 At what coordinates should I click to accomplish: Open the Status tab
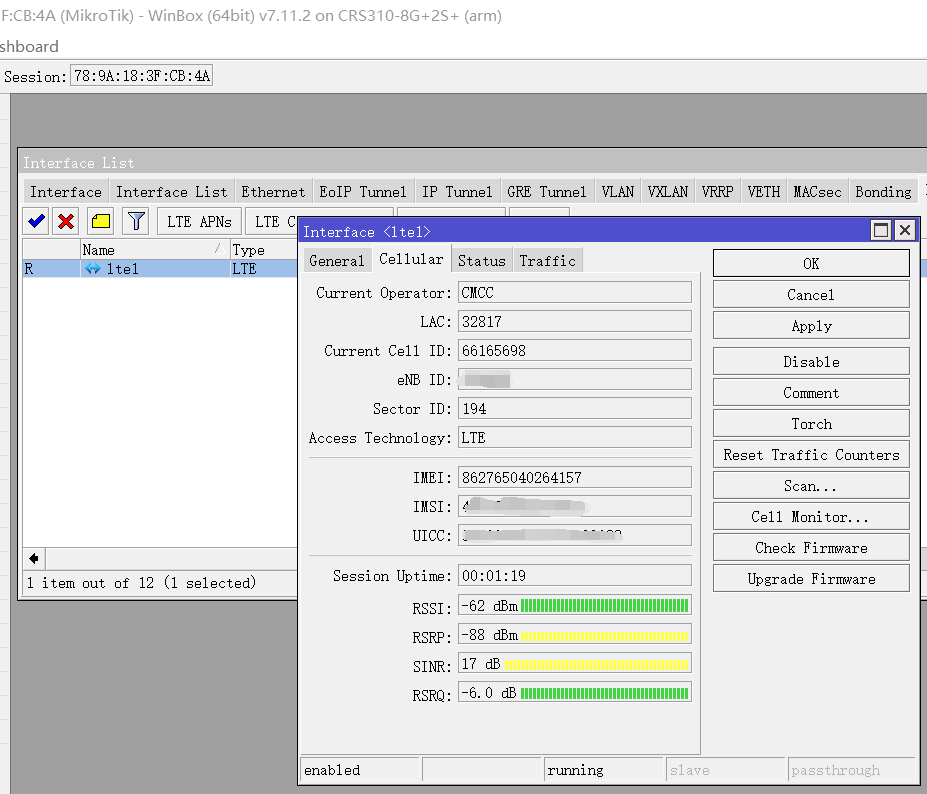pos(481,260)
